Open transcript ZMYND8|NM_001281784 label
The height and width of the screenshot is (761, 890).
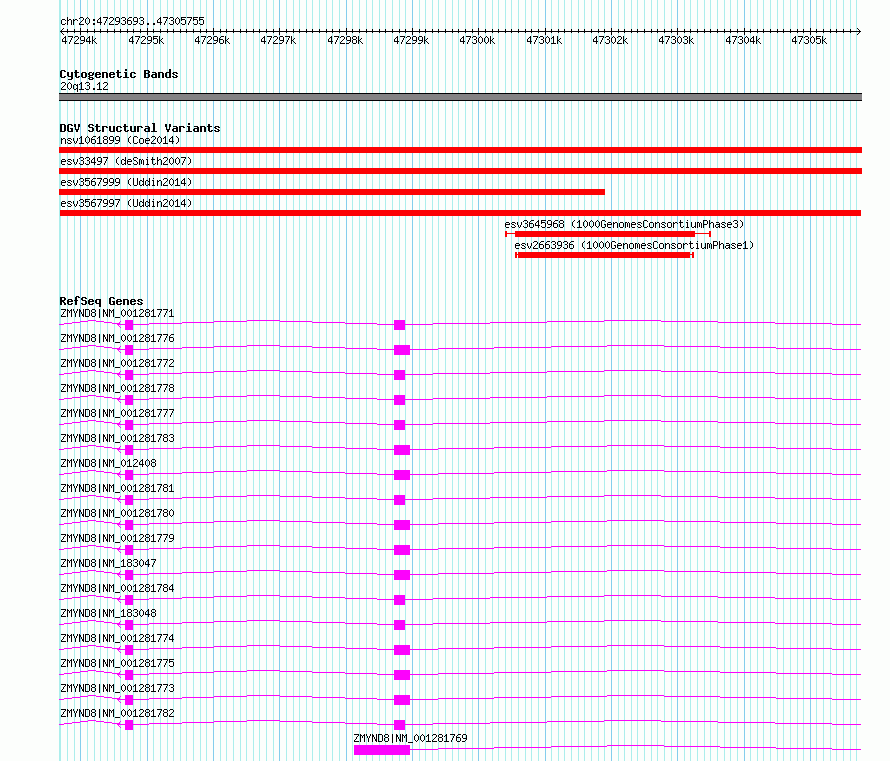(x=117, y=588)
